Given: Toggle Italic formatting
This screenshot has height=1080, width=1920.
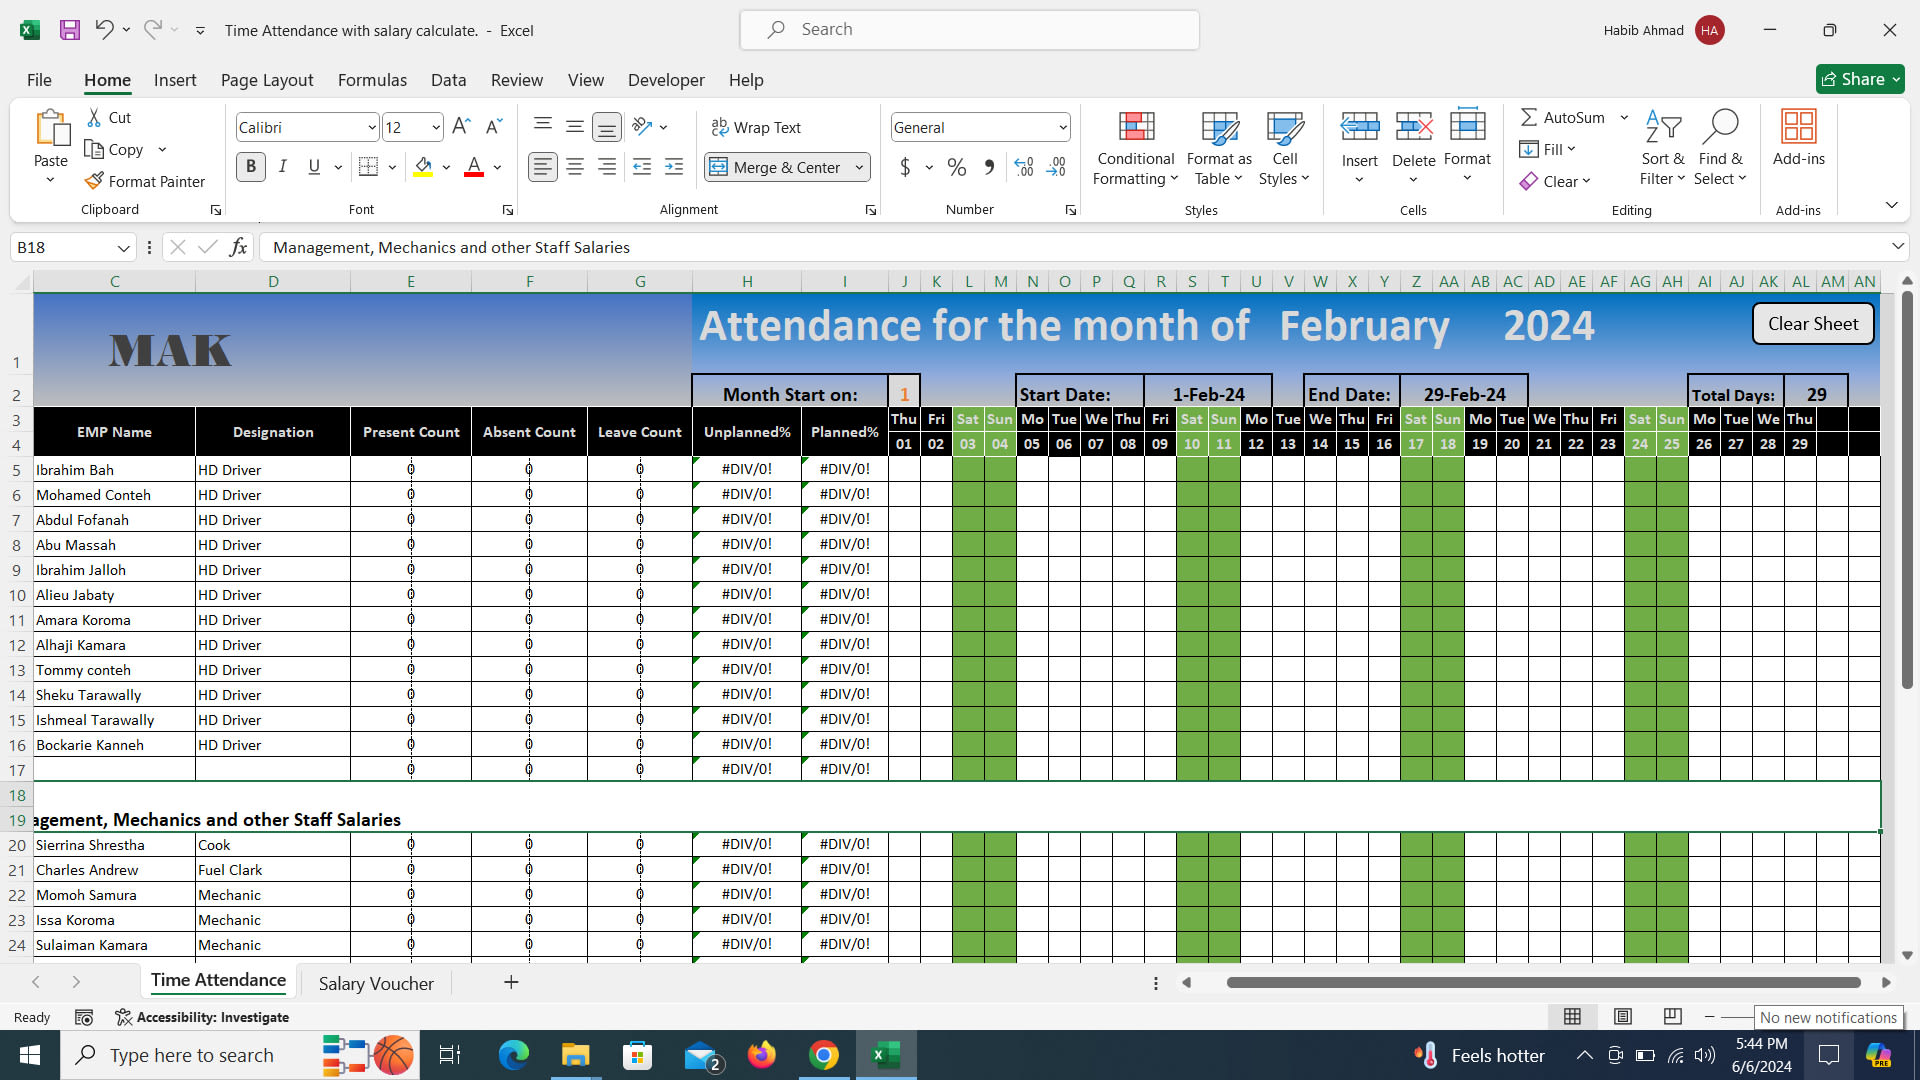Looking at the screenshot, I should tap(283, 167).
